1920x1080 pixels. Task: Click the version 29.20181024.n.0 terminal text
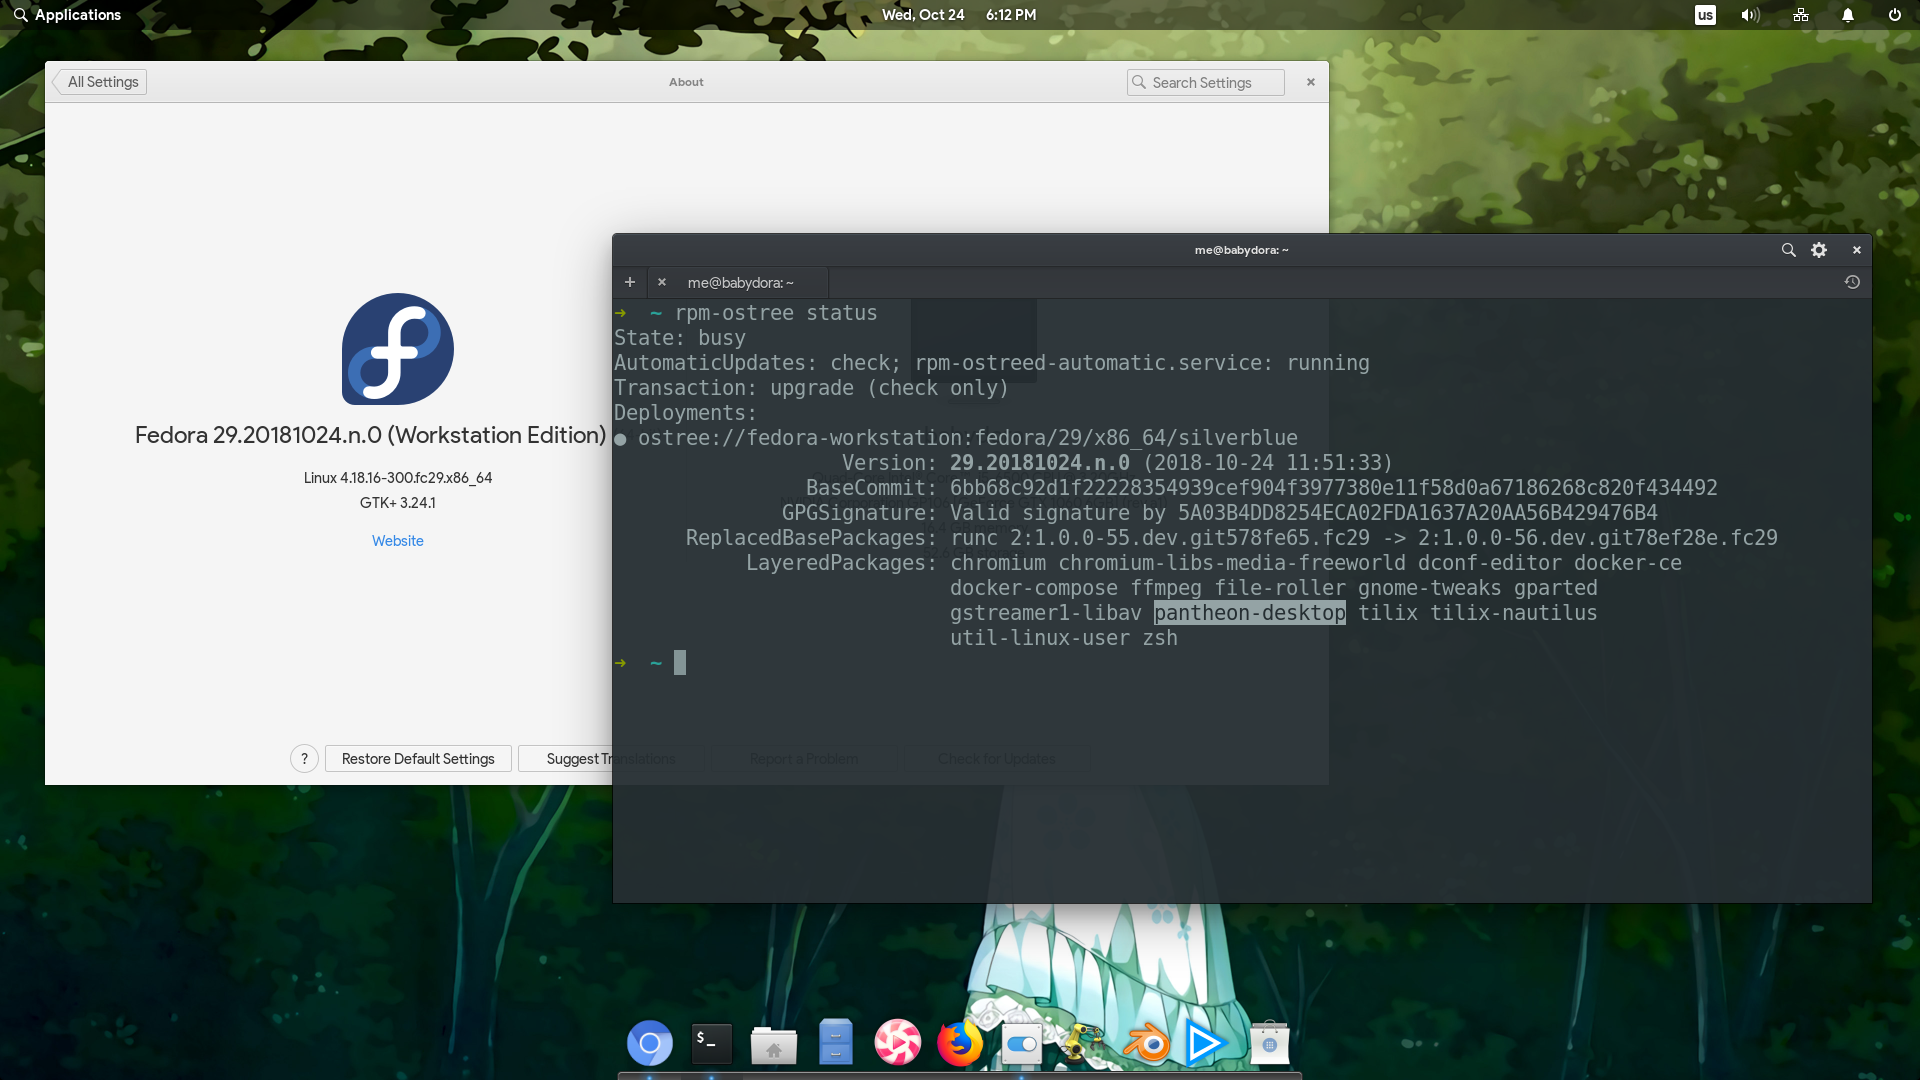point(1040,463)
